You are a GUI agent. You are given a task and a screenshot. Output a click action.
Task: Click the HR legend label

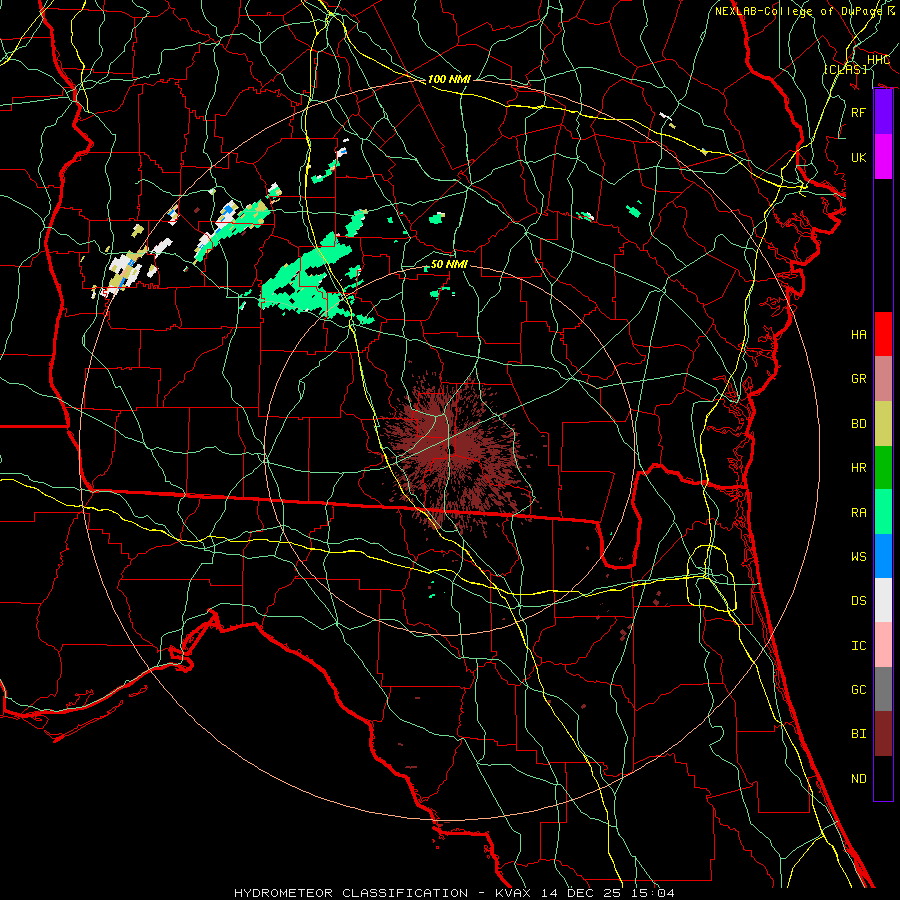(x=858, y=468)
